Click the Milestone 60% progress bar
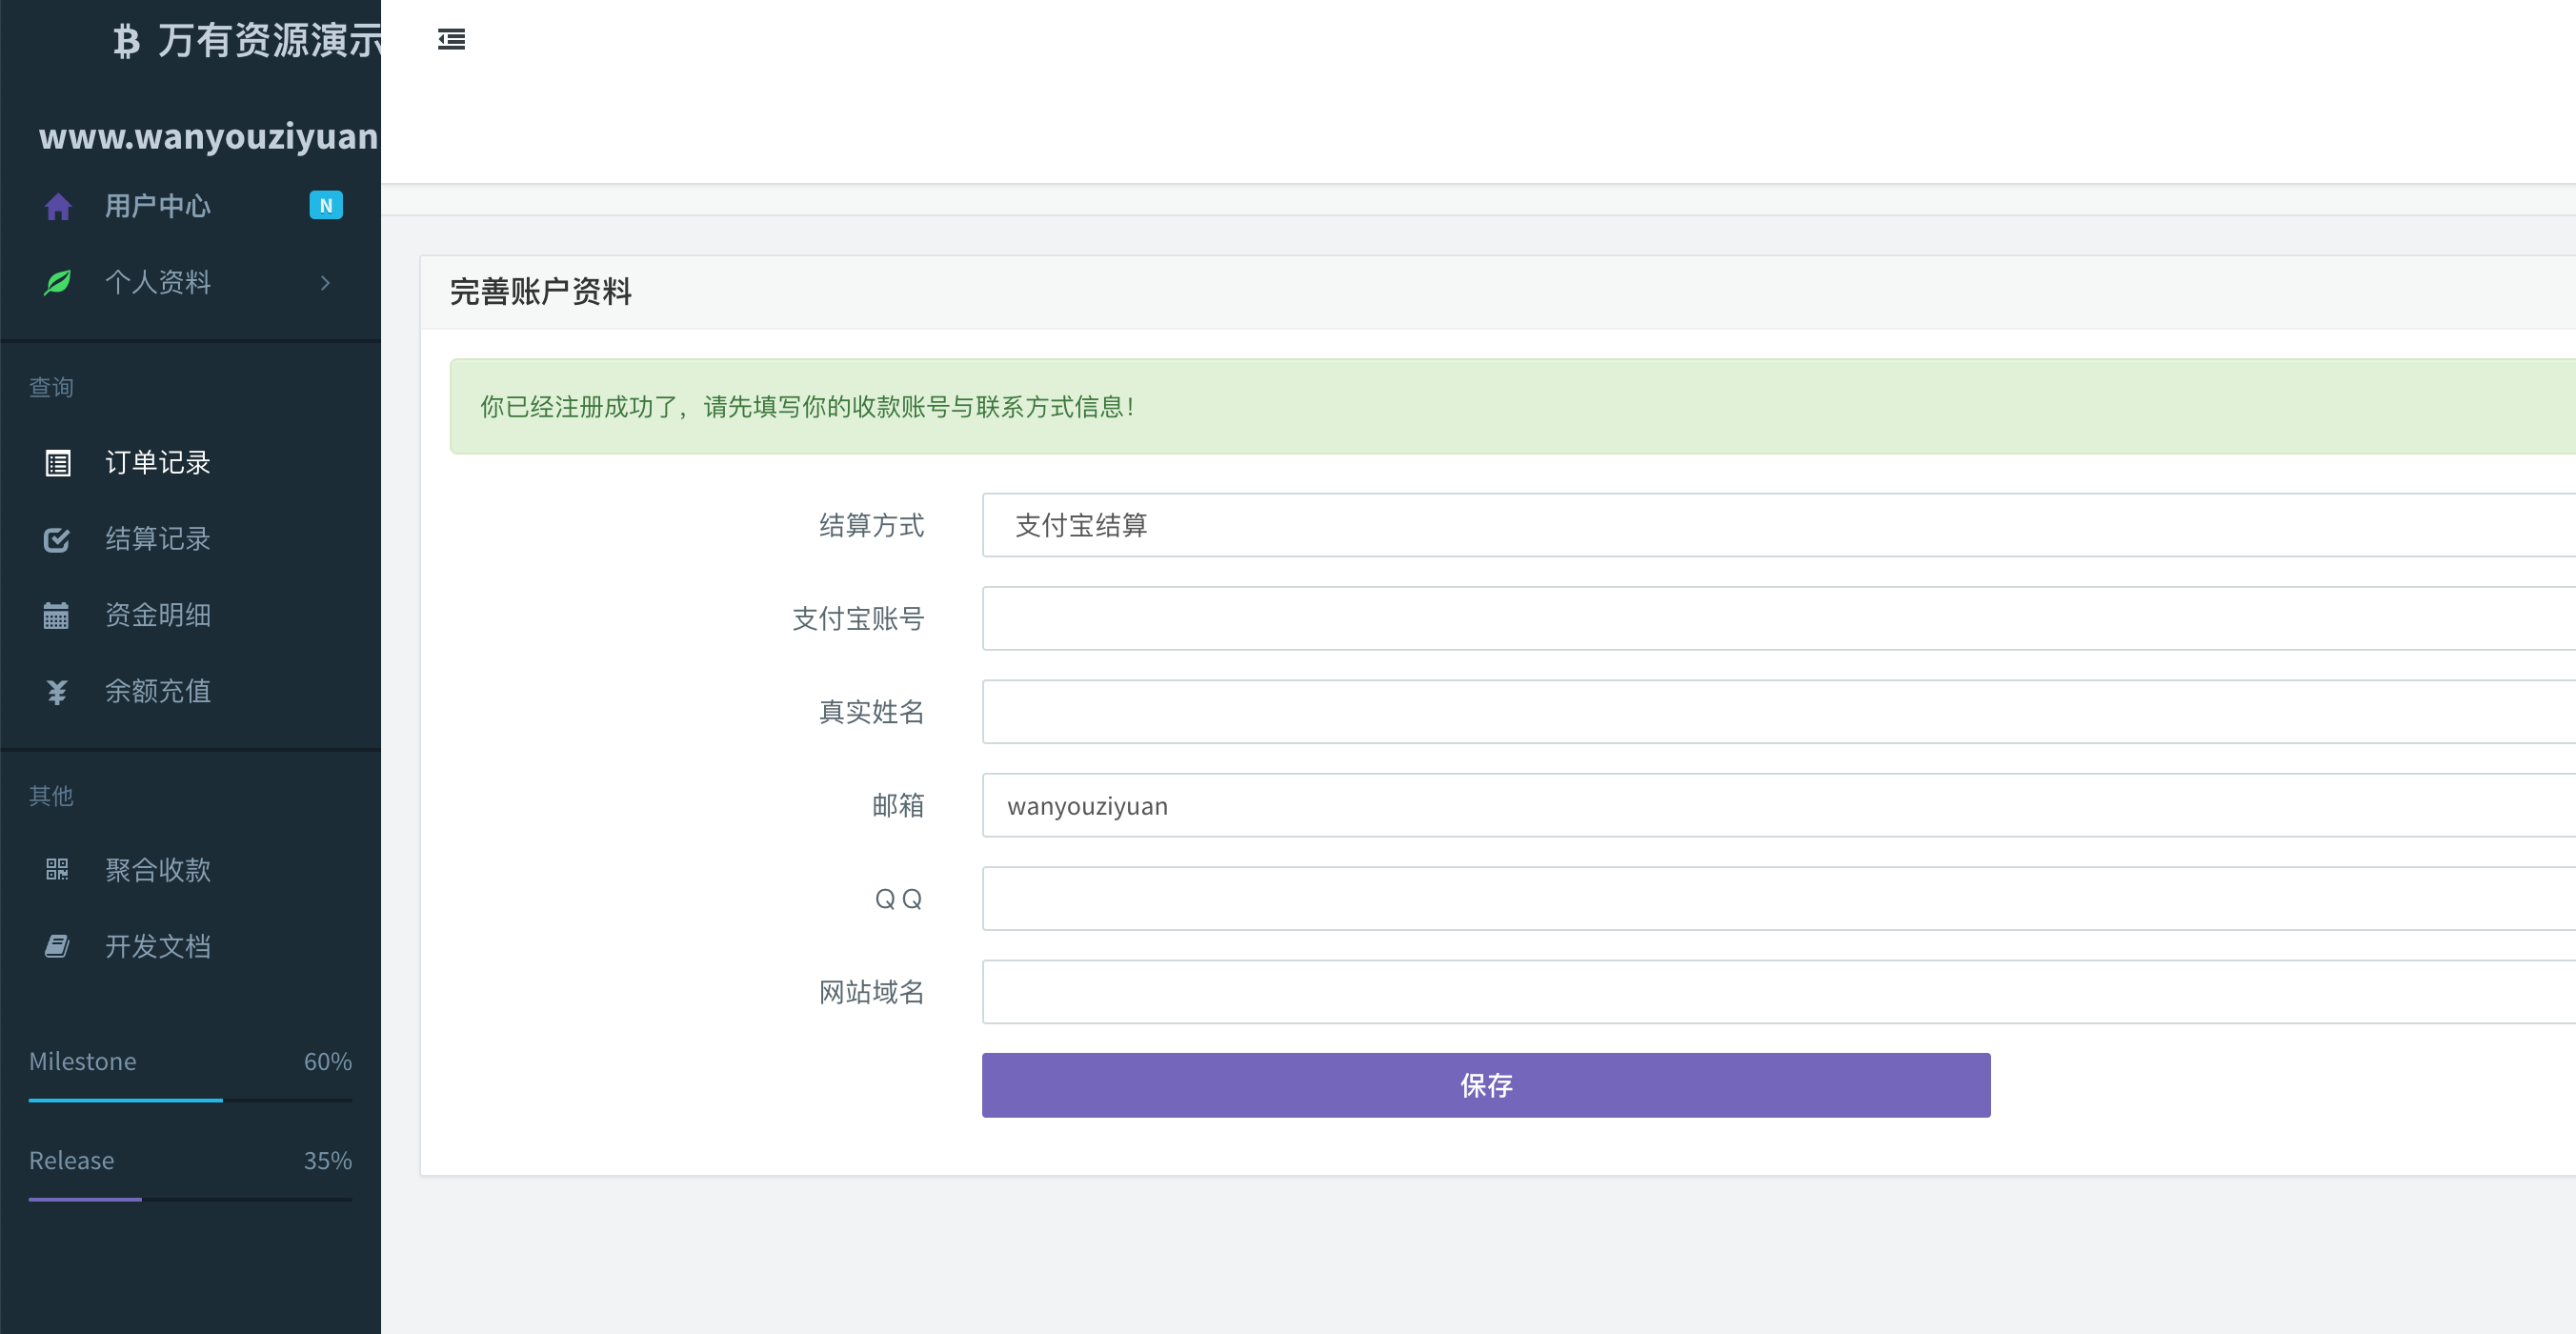The width and height of the screenshot is (2576, 1334). point(190,1100)
